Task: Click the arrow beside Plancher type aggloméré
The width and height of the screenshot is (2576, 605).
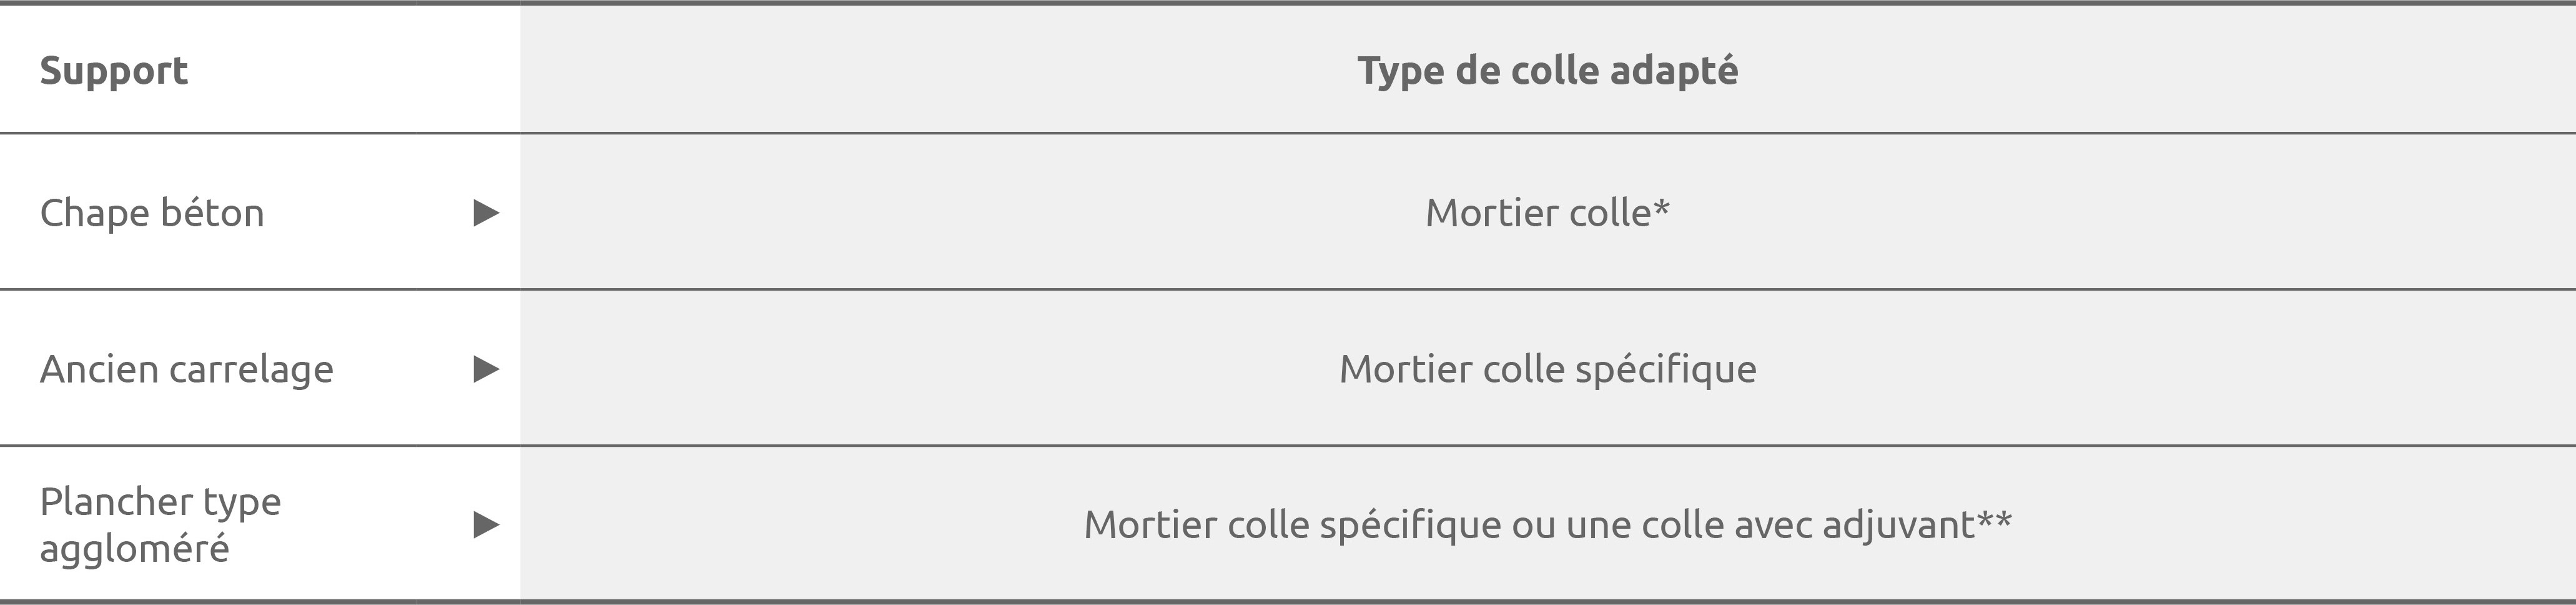Action: [486, 524]
